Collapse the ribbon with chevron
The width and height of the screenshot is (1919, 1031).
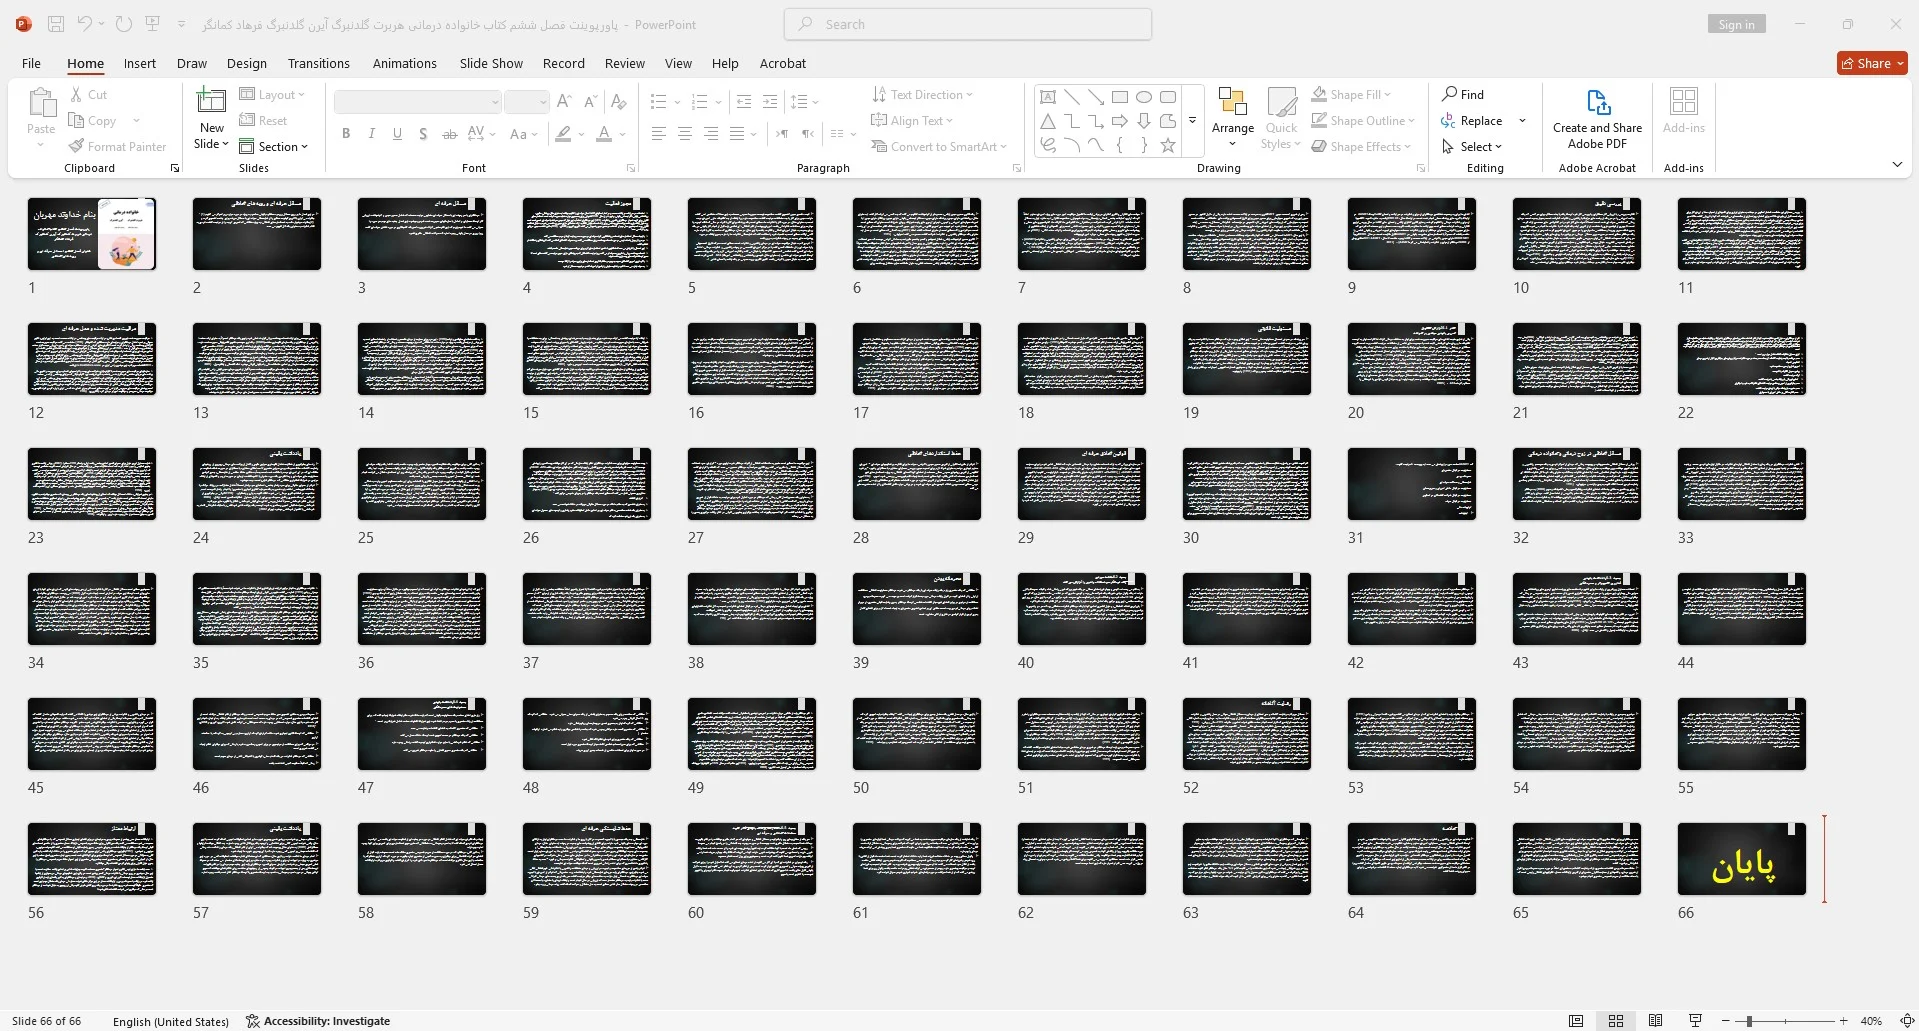(x=1897, y=164)
